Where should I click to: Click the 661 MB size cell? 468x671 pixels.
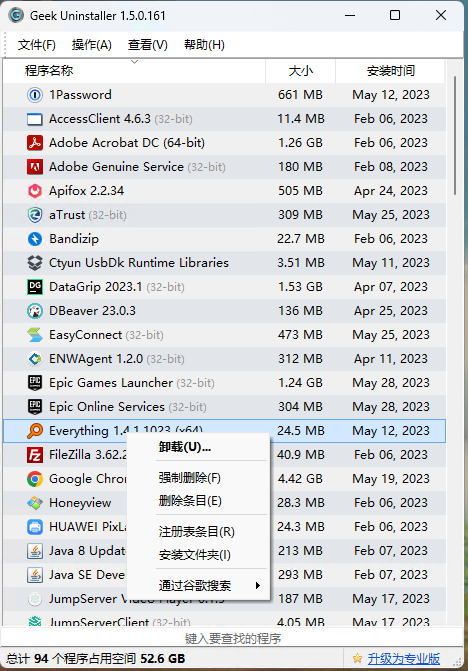tap(300, 95)
